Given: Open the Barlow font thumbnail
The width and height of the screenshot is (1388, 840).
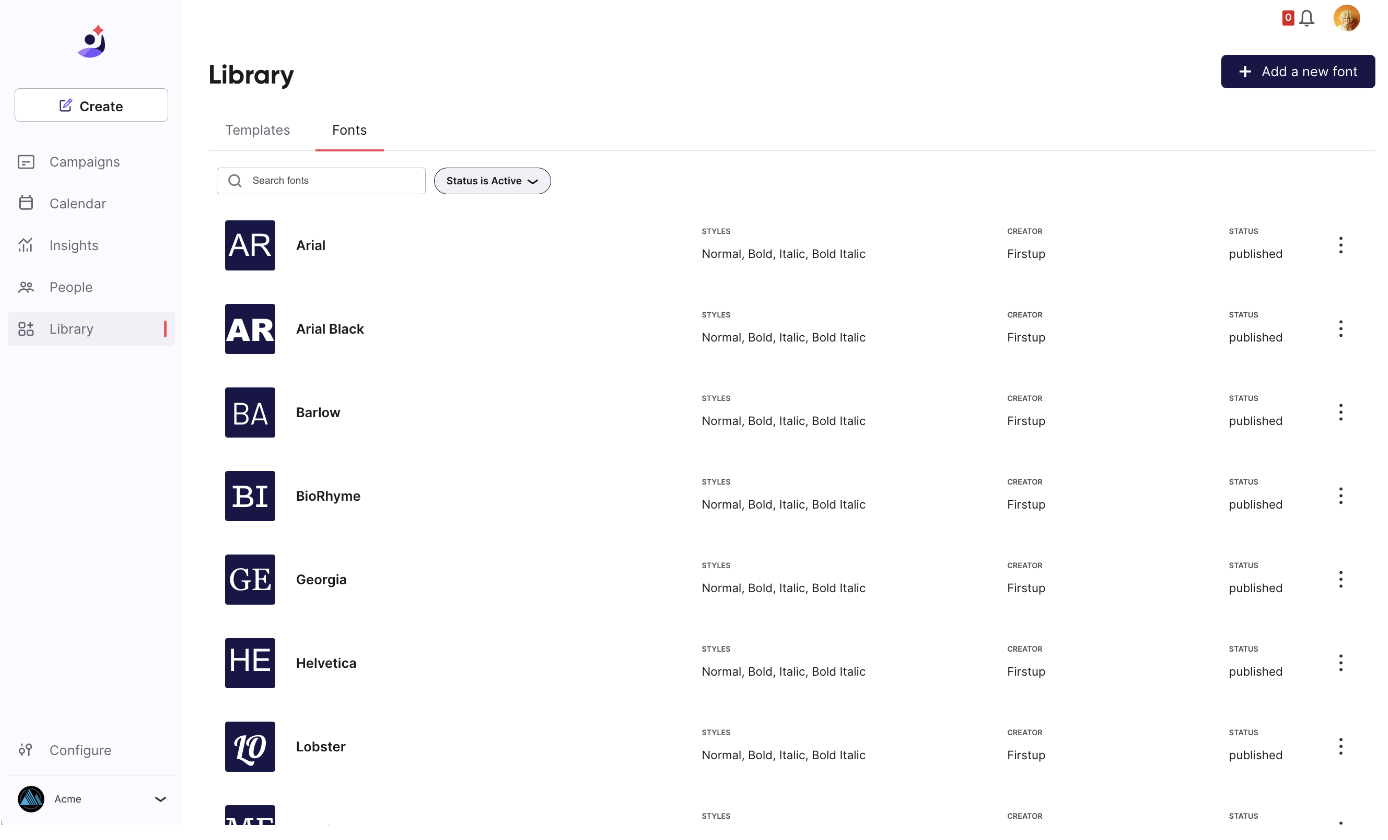Looking at the screenshot, I should (x=250, y=412).
